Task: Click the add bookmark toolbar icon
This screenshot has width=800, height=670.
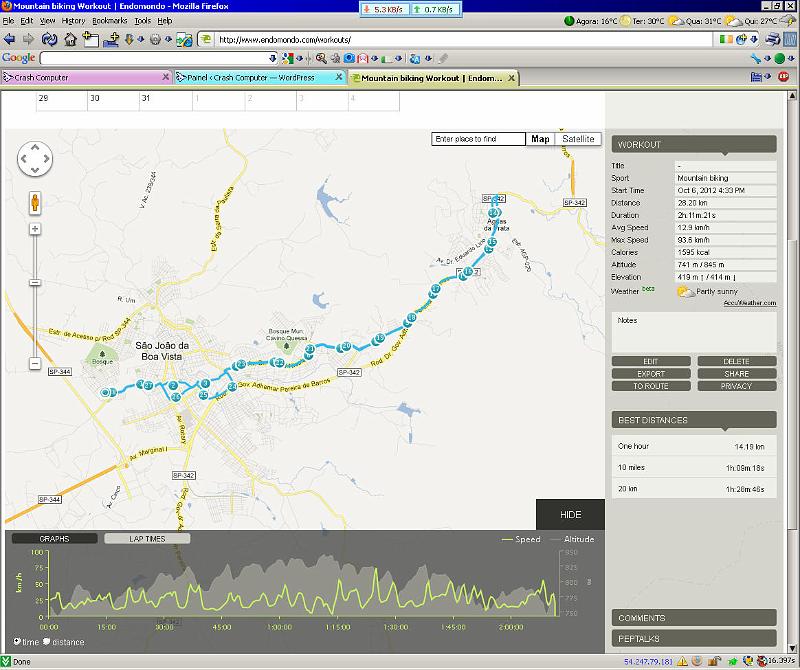Action: pyautogui.click(x=111, y=39)
